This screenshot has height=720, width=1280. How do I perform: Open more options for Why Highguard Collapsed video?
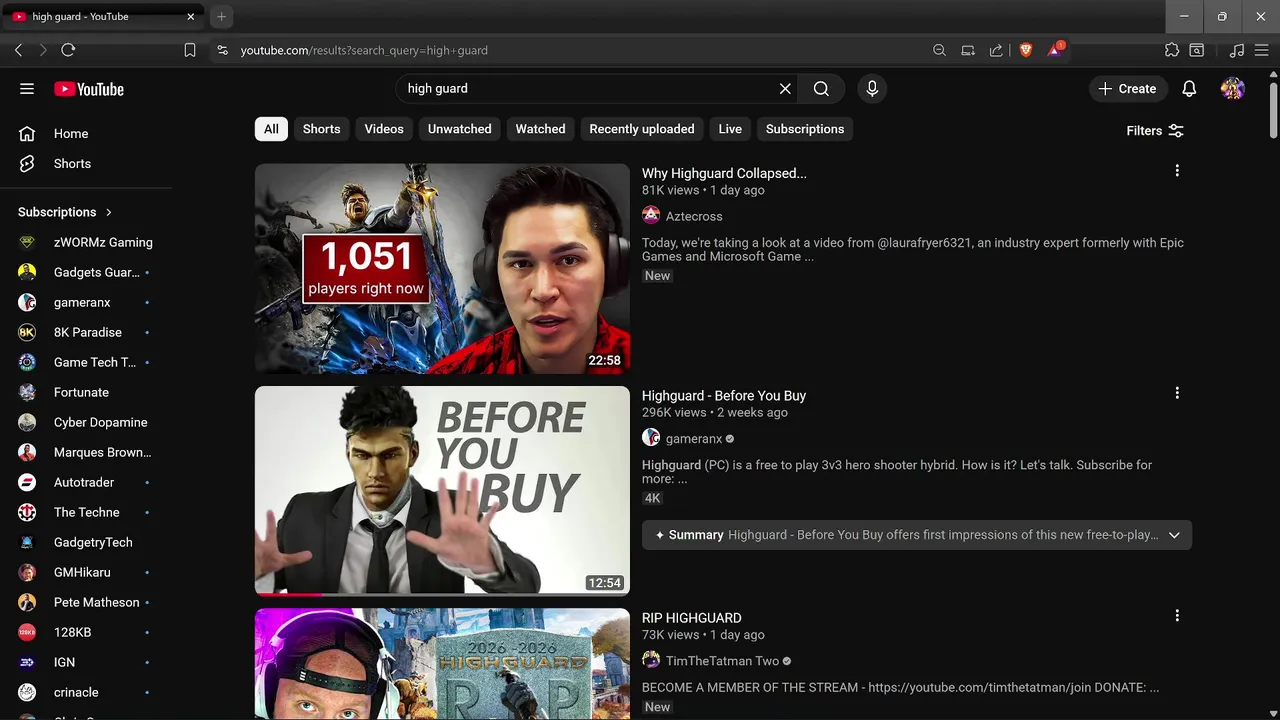tap(1177, 171)
